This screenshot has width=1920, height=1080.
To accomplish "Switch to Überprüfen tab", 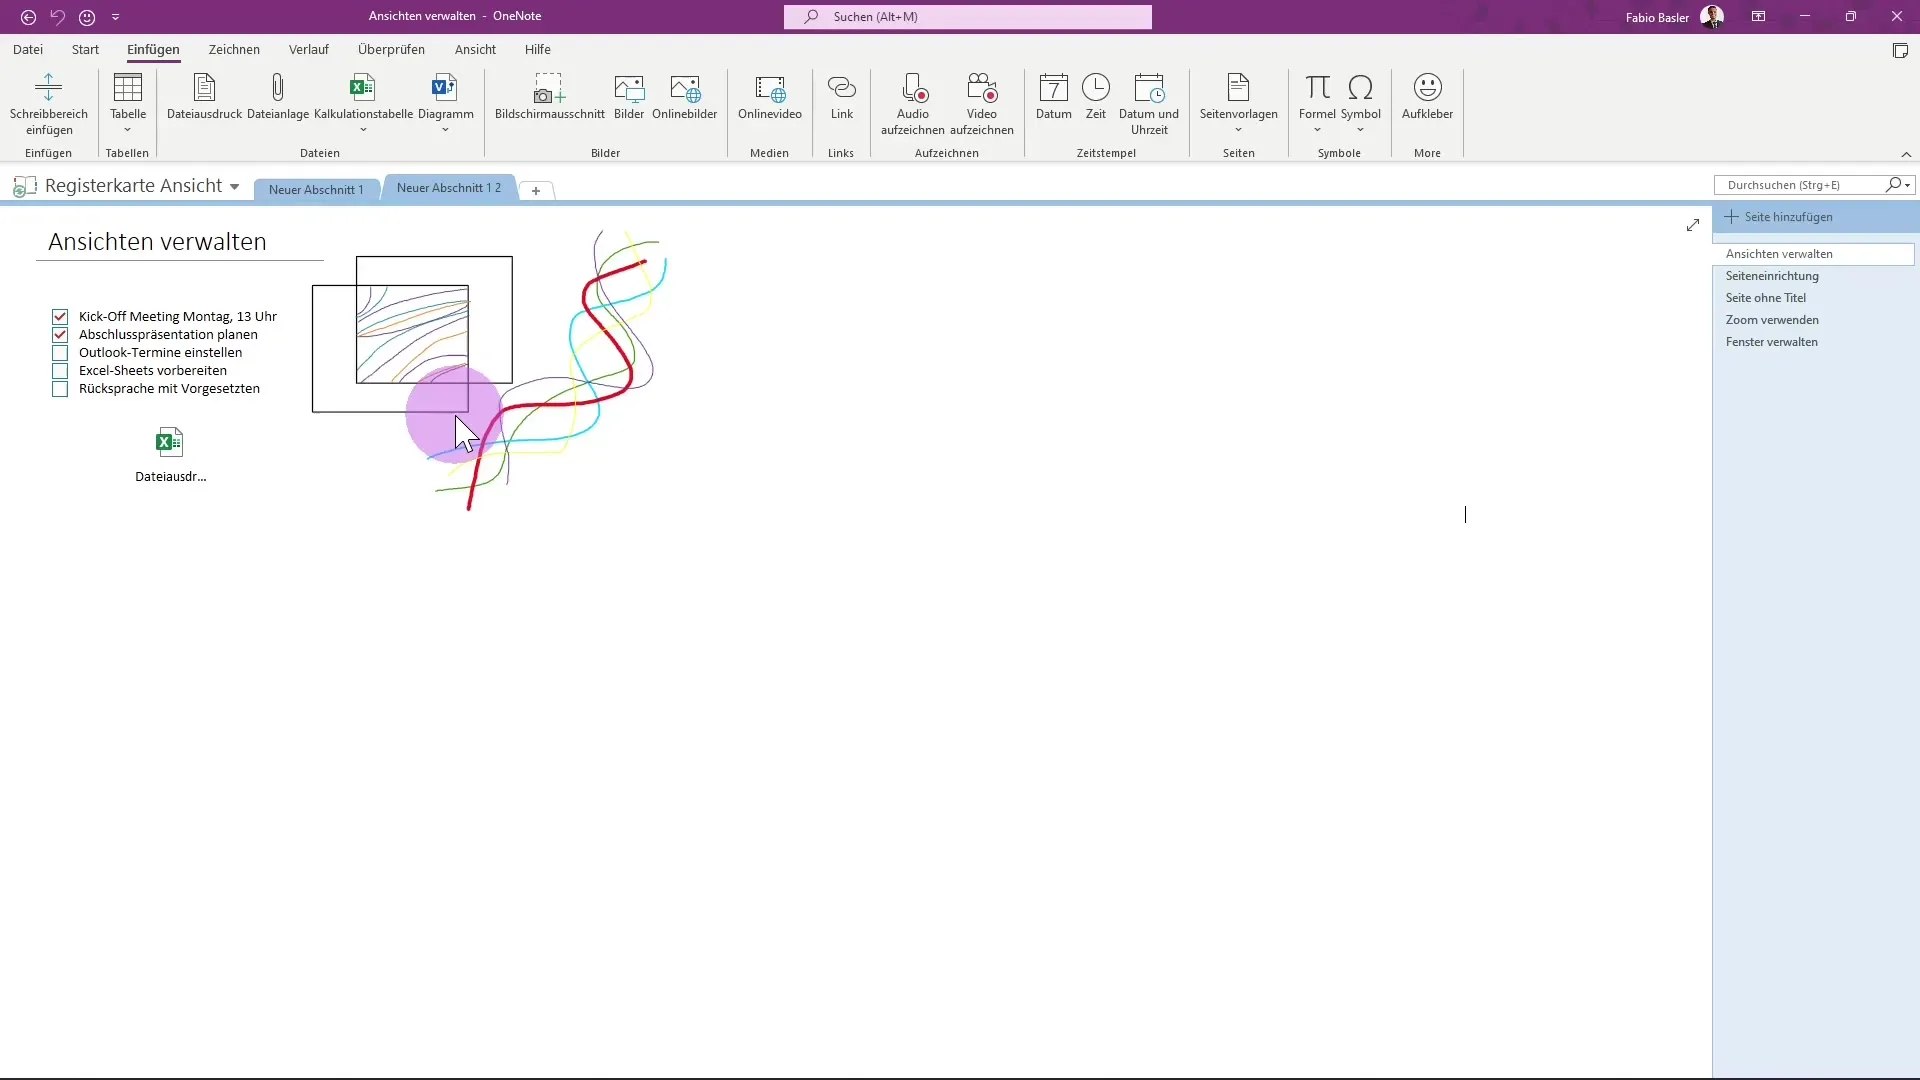I will (x=391, y=49).
